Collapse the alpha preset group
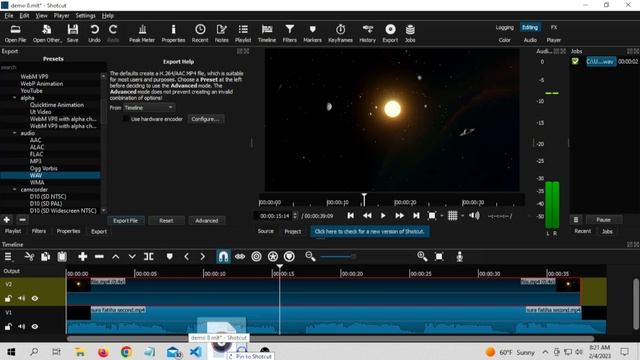The height and width of the screenshot is (360, 640). pyautogui.click(x=15, y=98)
